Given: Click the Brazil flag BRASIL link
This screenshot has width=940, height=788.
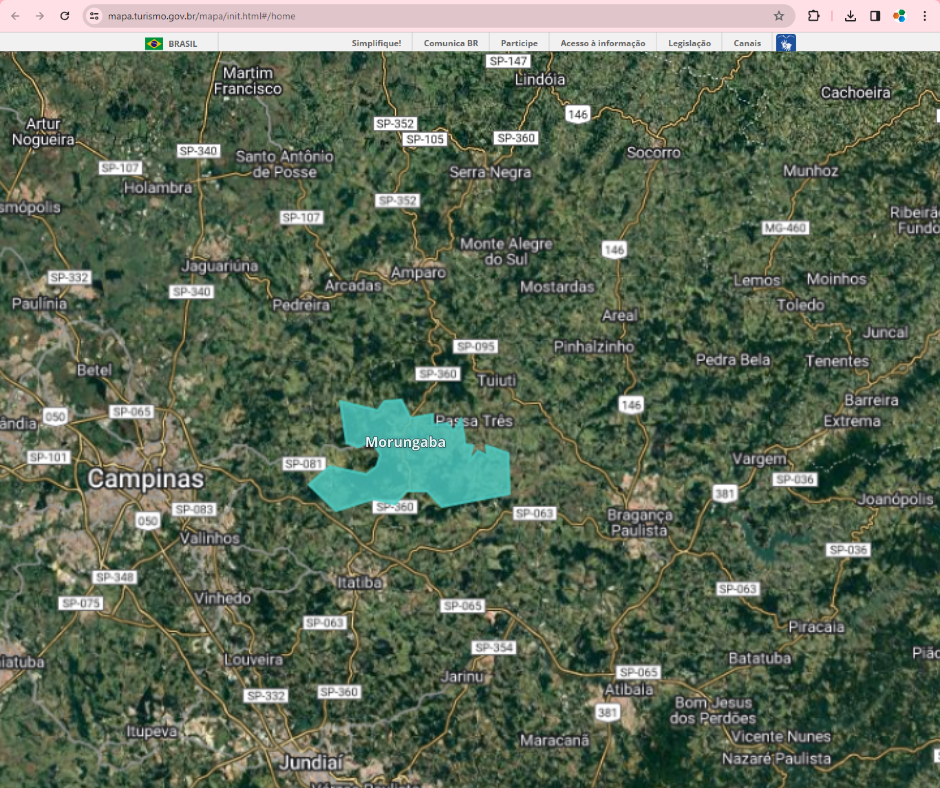Looking at the screenshot, I should [171, 43].
